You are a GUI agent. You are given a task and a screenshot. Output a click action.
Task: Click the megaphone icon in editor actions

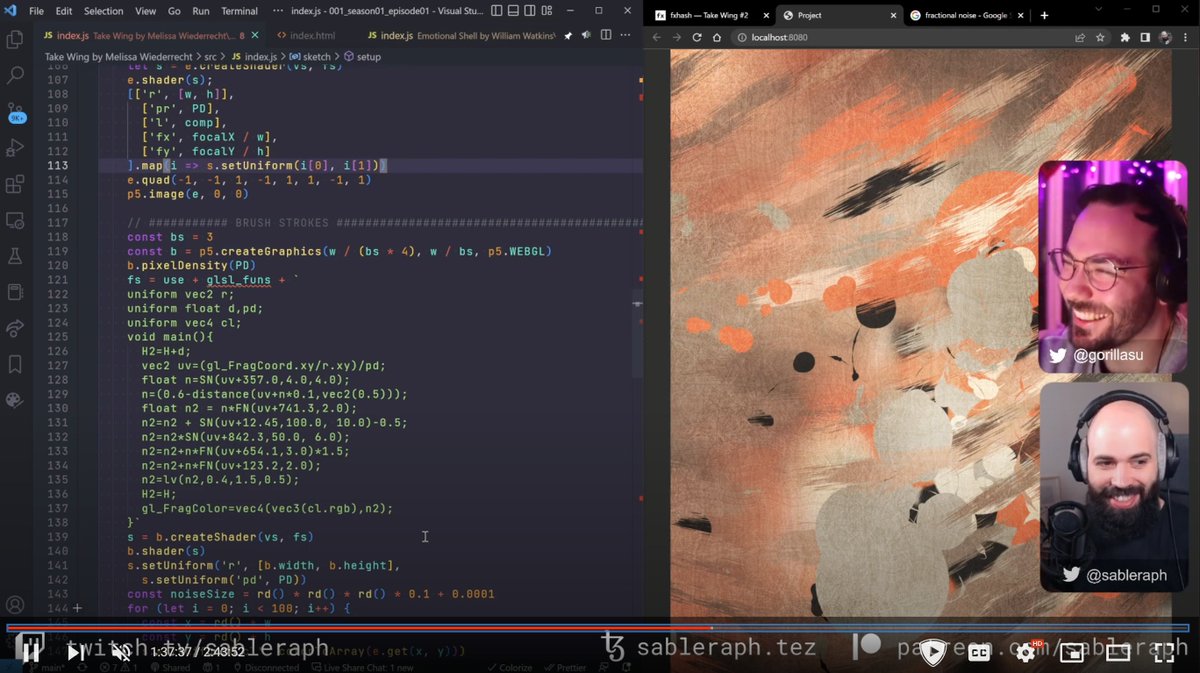point(588,35)
